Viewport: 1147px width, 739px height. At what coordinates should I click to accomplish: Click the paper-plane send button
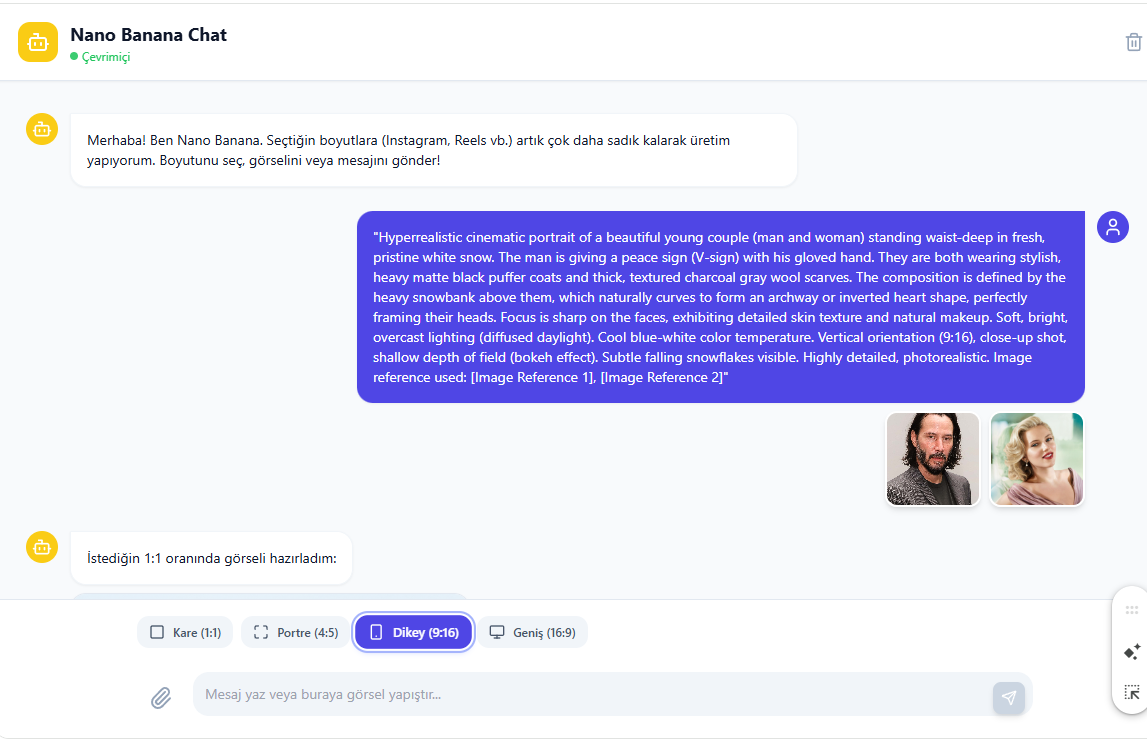(x=1009, y=697)
